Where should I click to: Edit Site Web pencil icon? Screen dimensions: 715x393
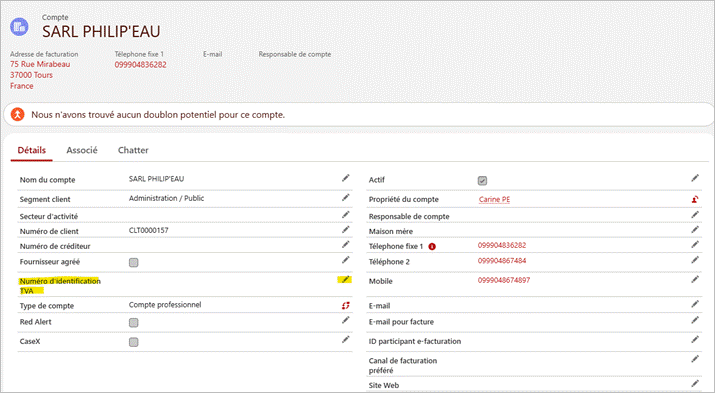click(x=694, y=383)
